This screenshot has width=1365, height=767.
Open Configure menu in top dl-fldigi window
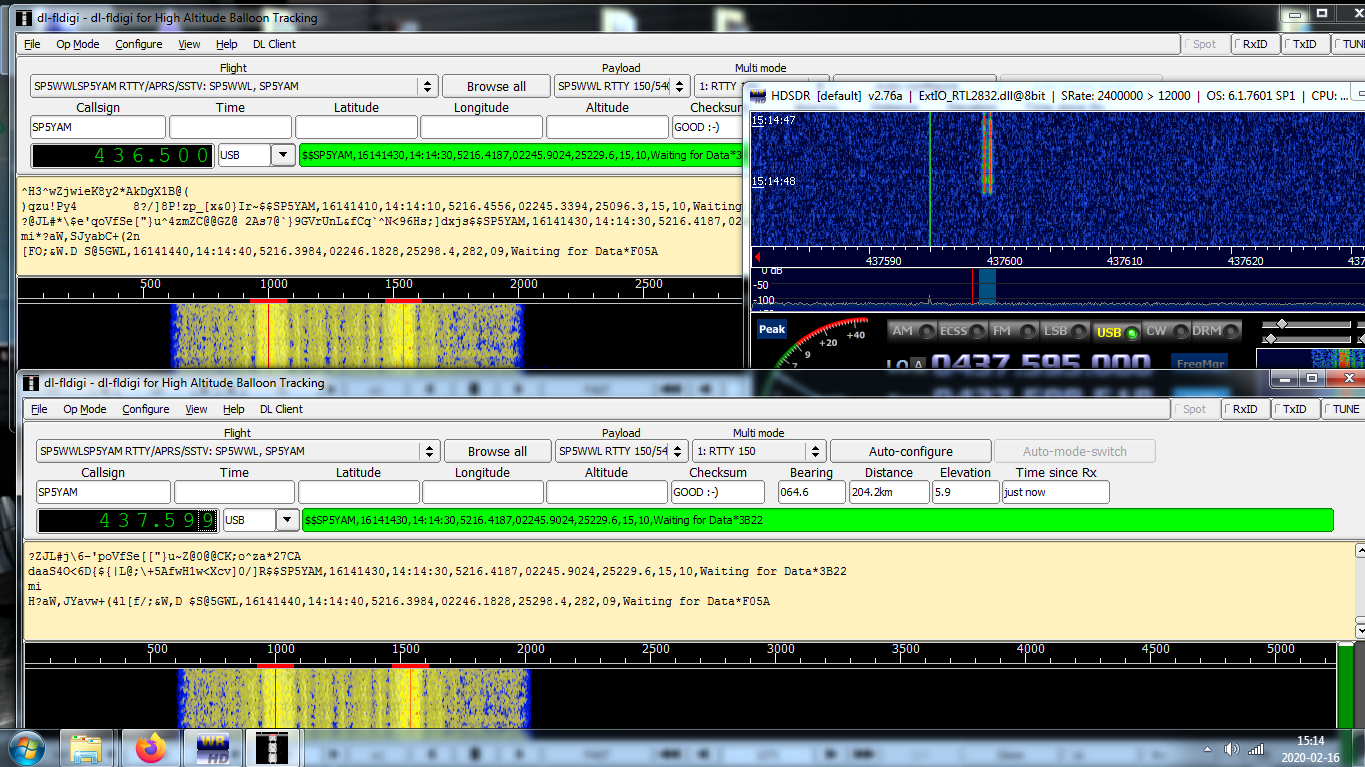point(139,44)
